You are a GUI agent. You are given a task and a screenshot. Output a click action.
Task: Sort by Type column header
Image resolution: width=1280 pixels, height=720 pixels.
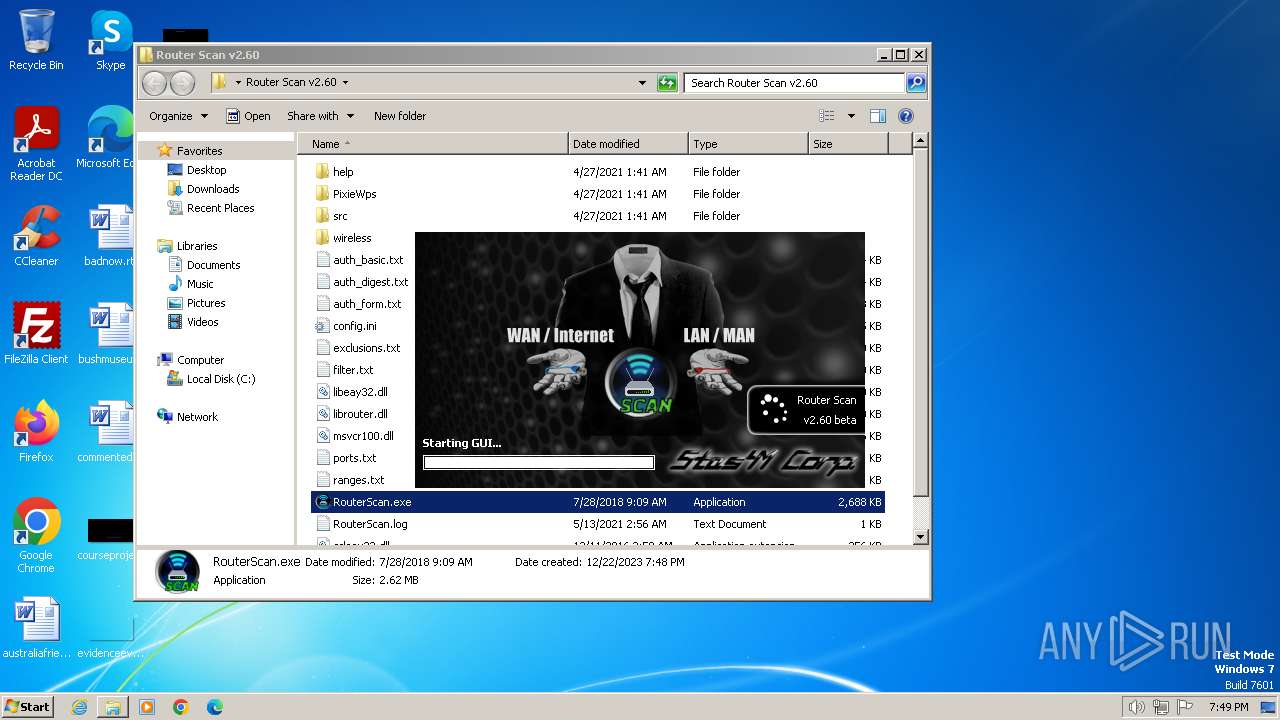pos(748,144)
